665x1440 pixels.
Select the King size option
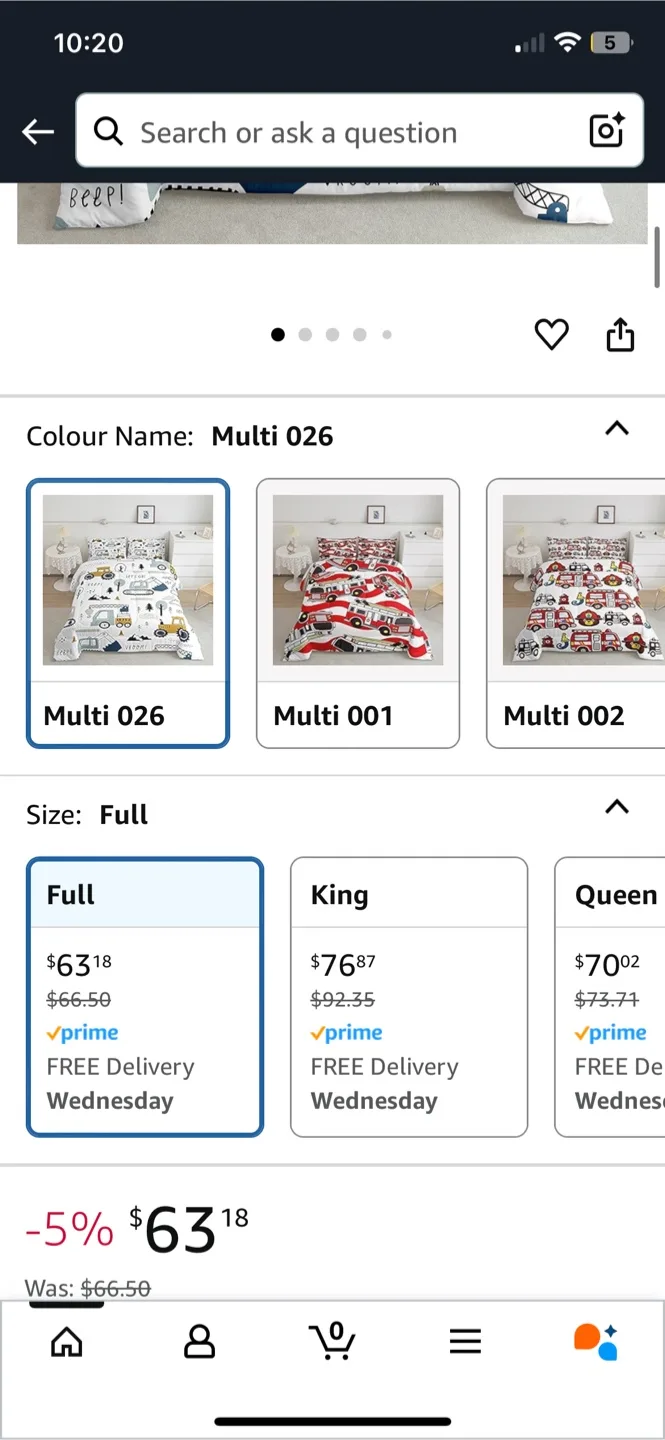[408, 995]
